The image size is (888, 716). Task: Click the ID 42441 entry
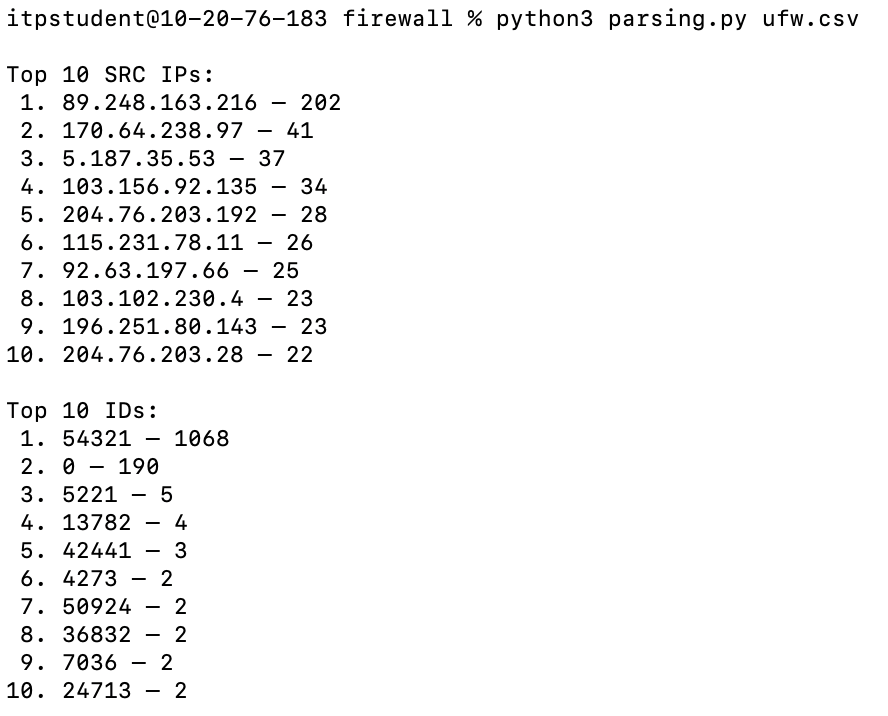pos(96,551)
